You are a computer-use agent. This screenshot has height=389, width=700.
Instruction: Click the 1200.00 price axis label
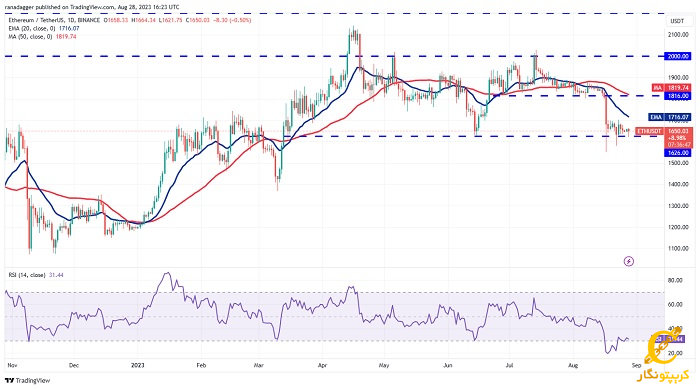pyautogui.click(x=678, y=227)
